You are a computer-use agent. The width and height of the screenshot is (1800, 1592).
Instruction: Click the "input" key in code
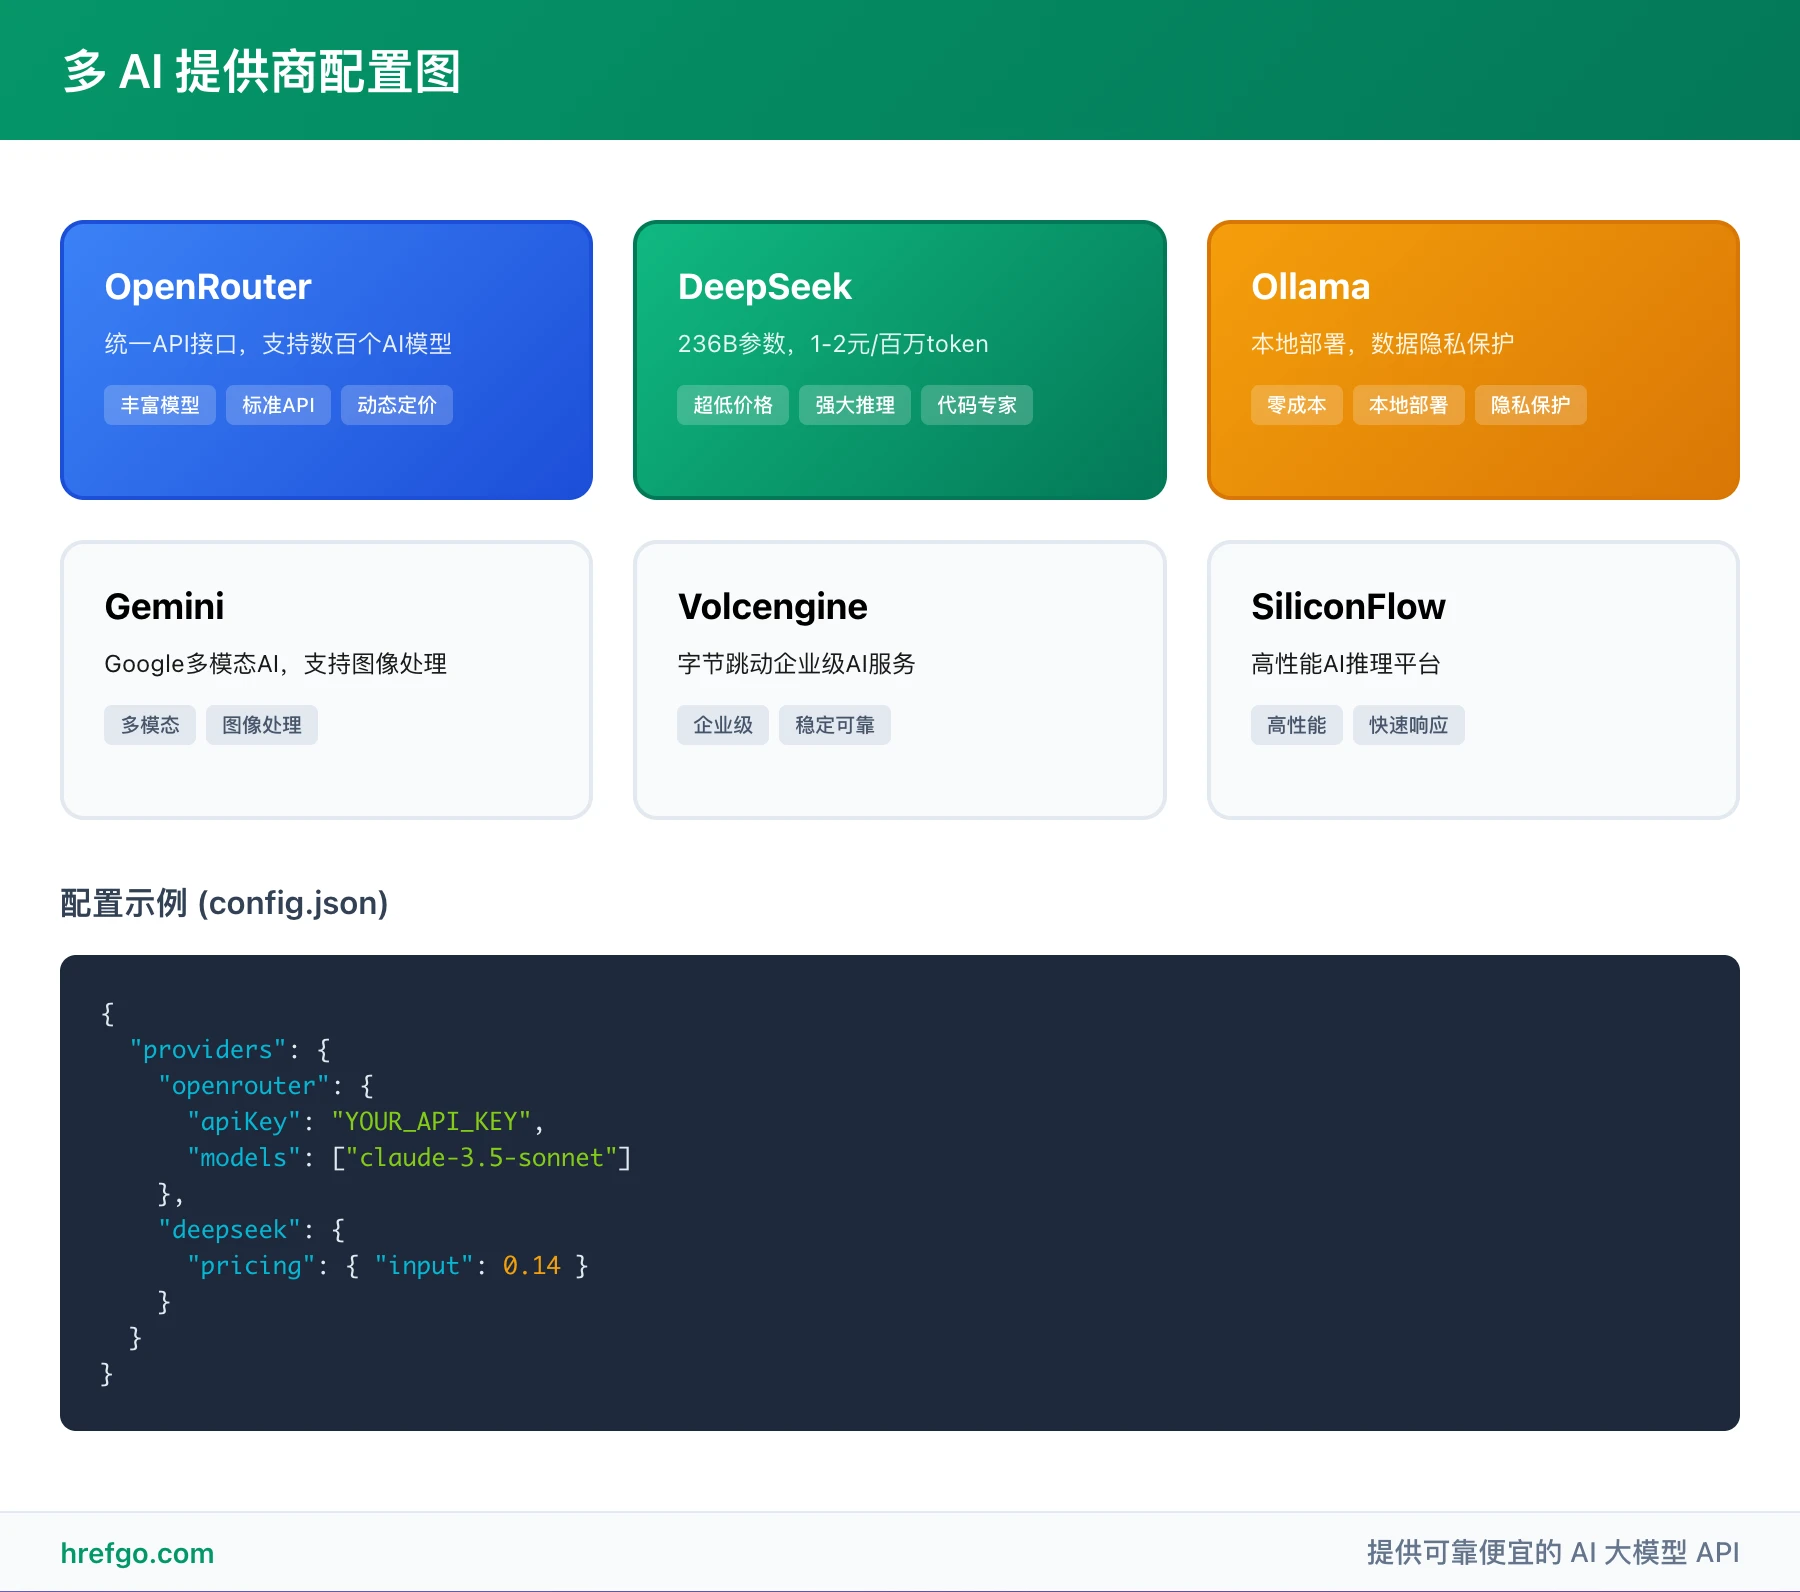click(424, 1266)
